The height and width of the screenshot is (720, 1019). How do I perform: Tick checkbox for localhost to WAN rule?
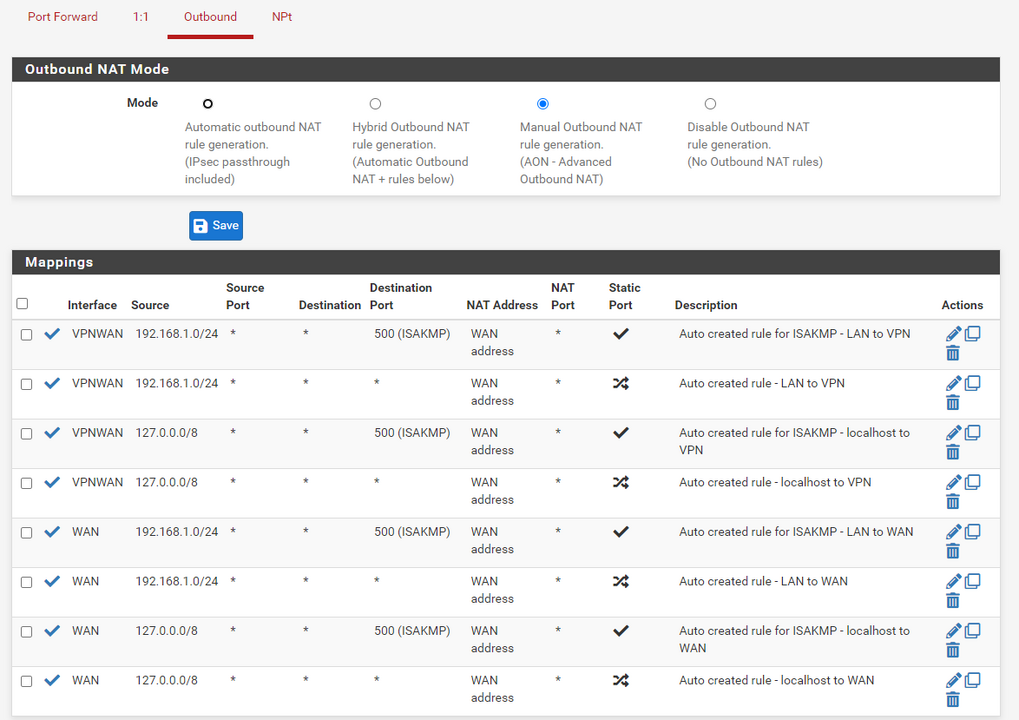coord(27,681)
